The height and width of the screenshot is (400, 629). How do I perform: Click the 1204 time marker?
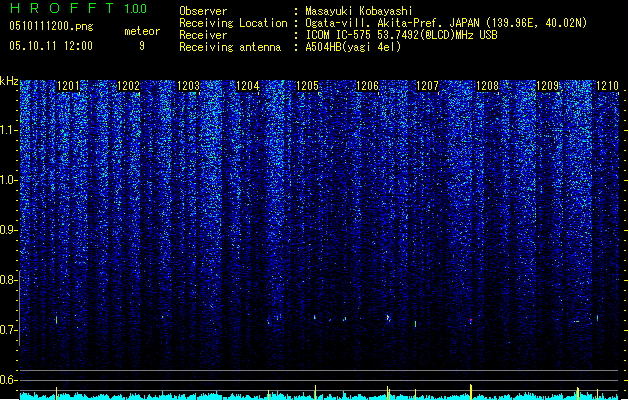tap(248, 86)
